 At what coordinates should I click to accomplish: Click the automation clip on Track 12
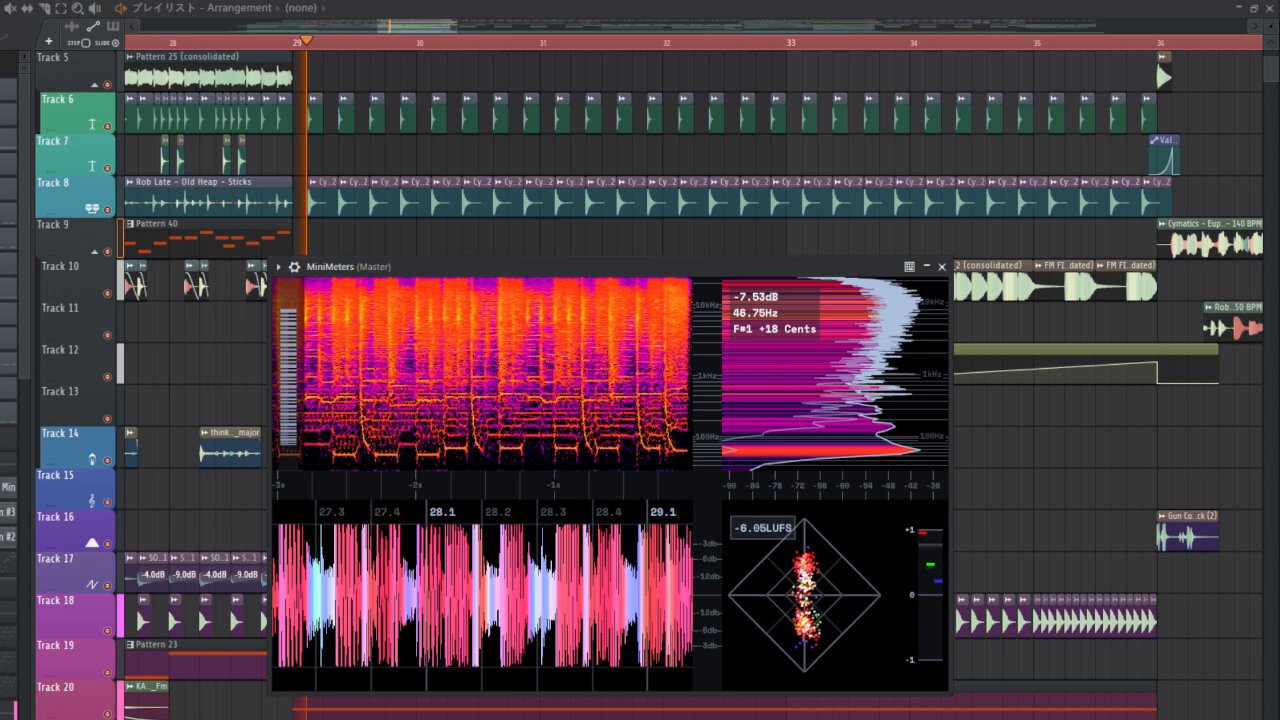tap(1086, 364)
